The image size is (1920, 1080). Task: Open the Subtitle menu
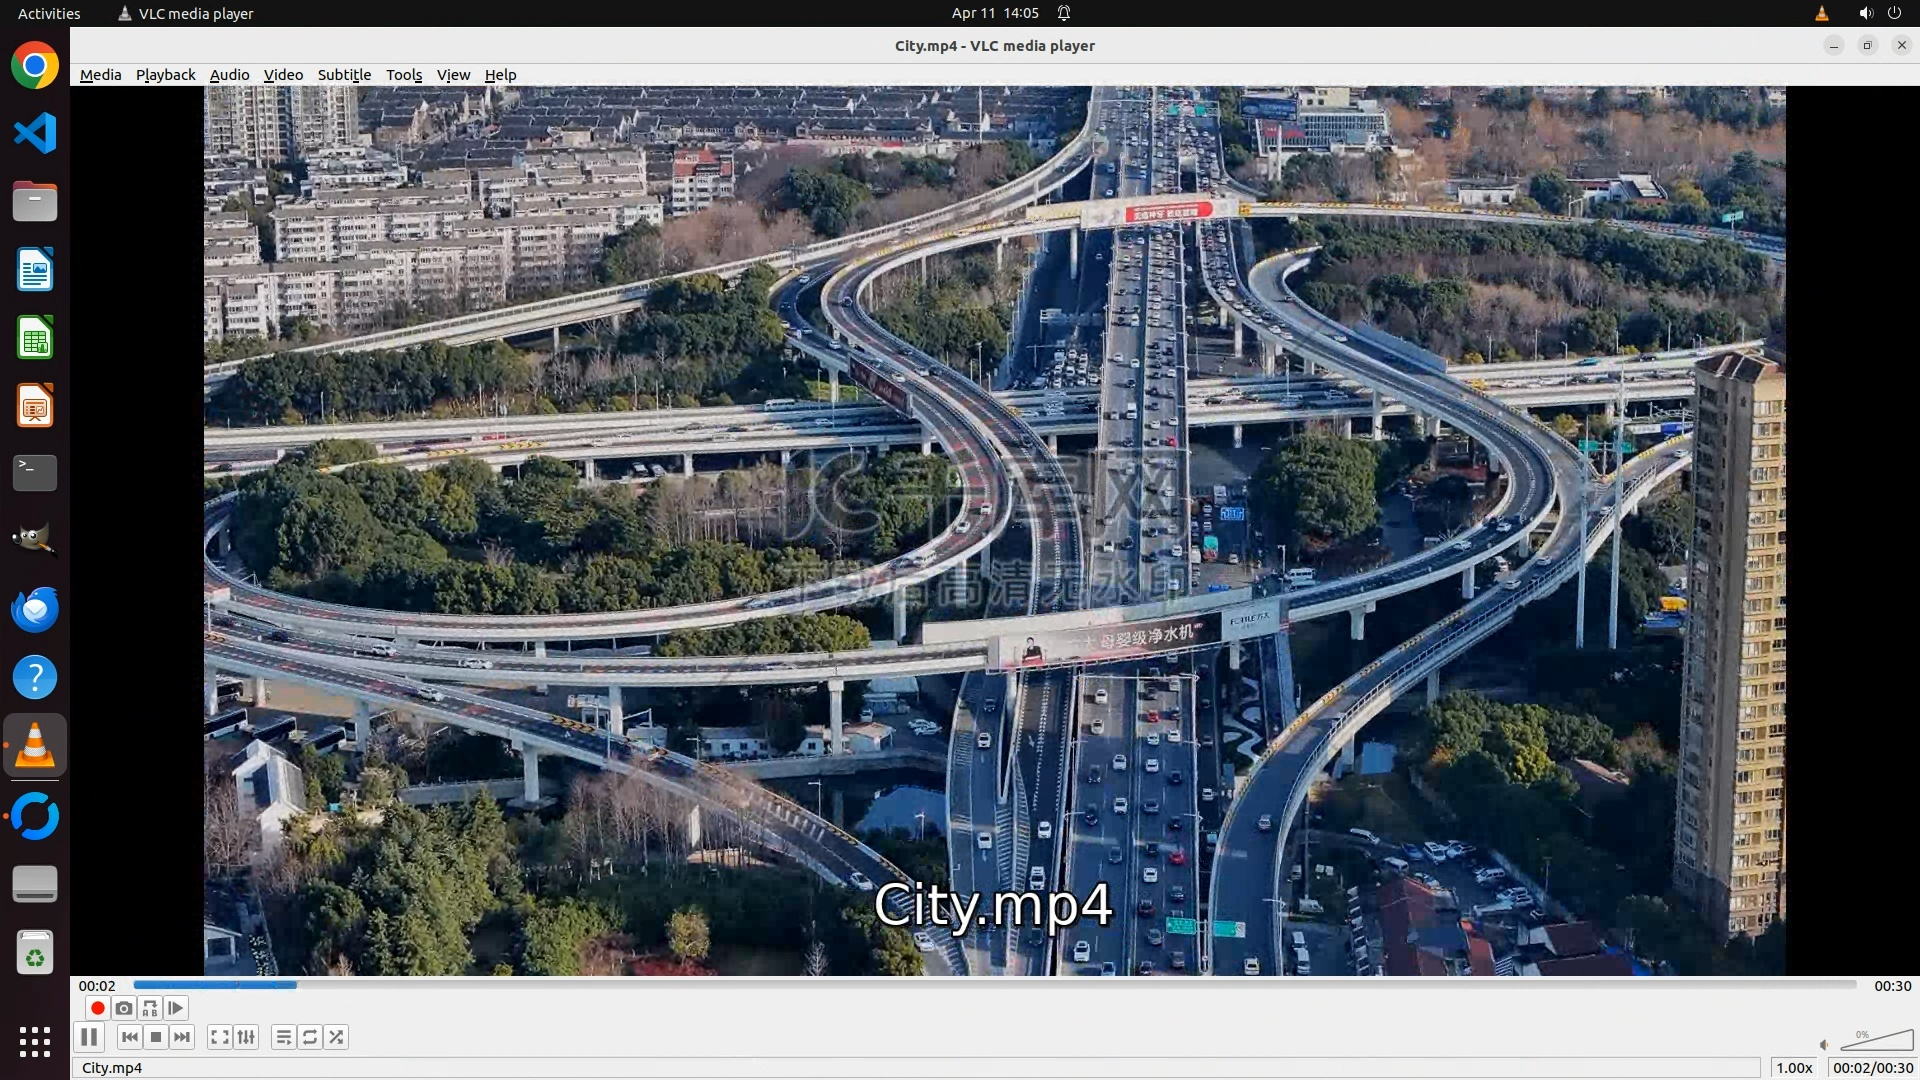tap(344, 75)
